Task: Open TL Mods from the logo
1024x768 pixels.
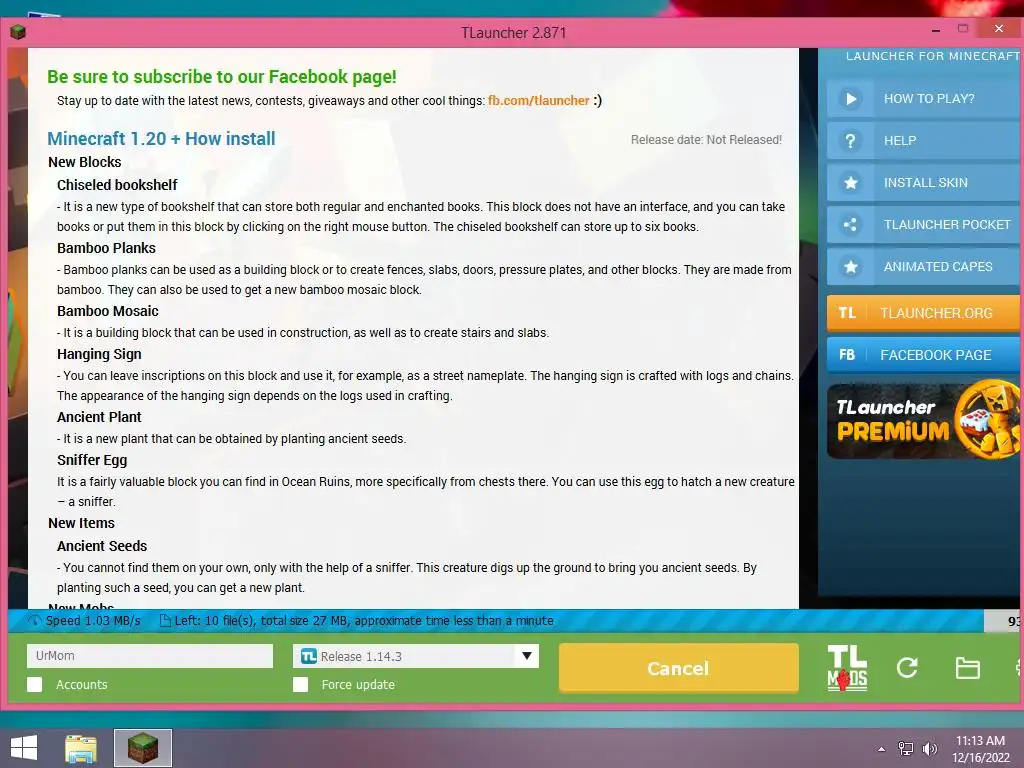Action: [x=847, y=667]
